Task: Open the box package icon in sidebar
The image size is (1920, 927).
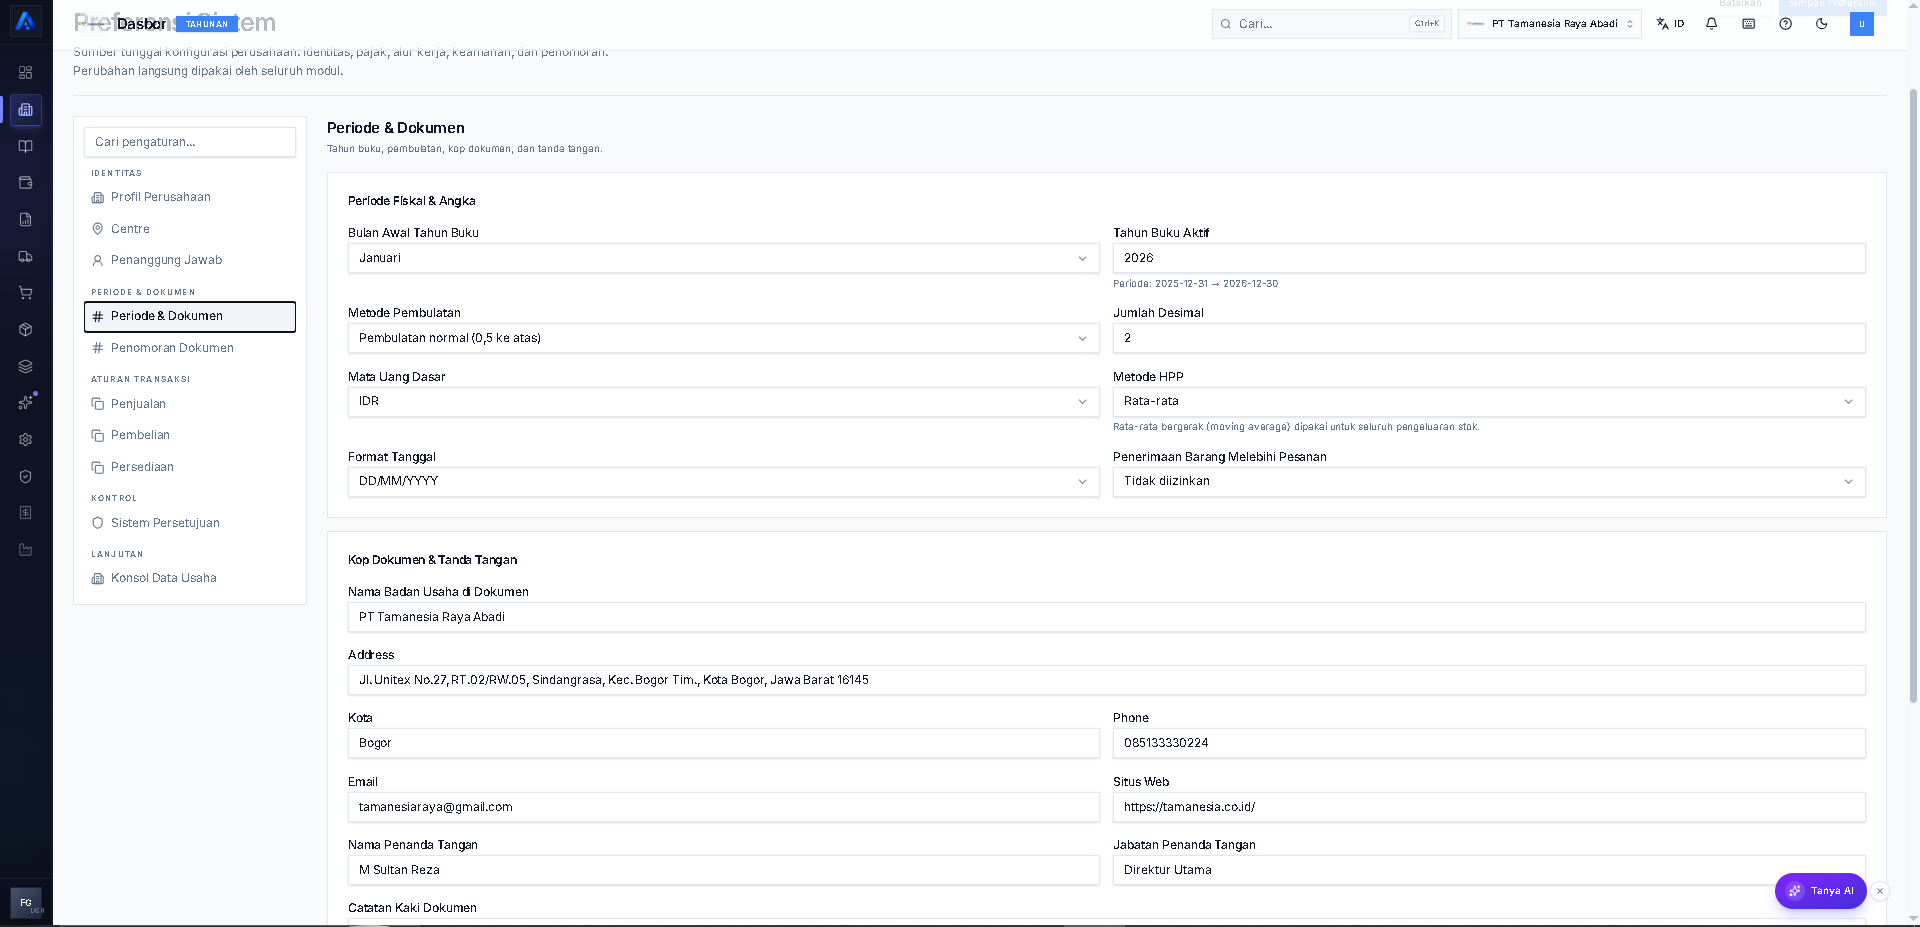Action: coord(26,329)
